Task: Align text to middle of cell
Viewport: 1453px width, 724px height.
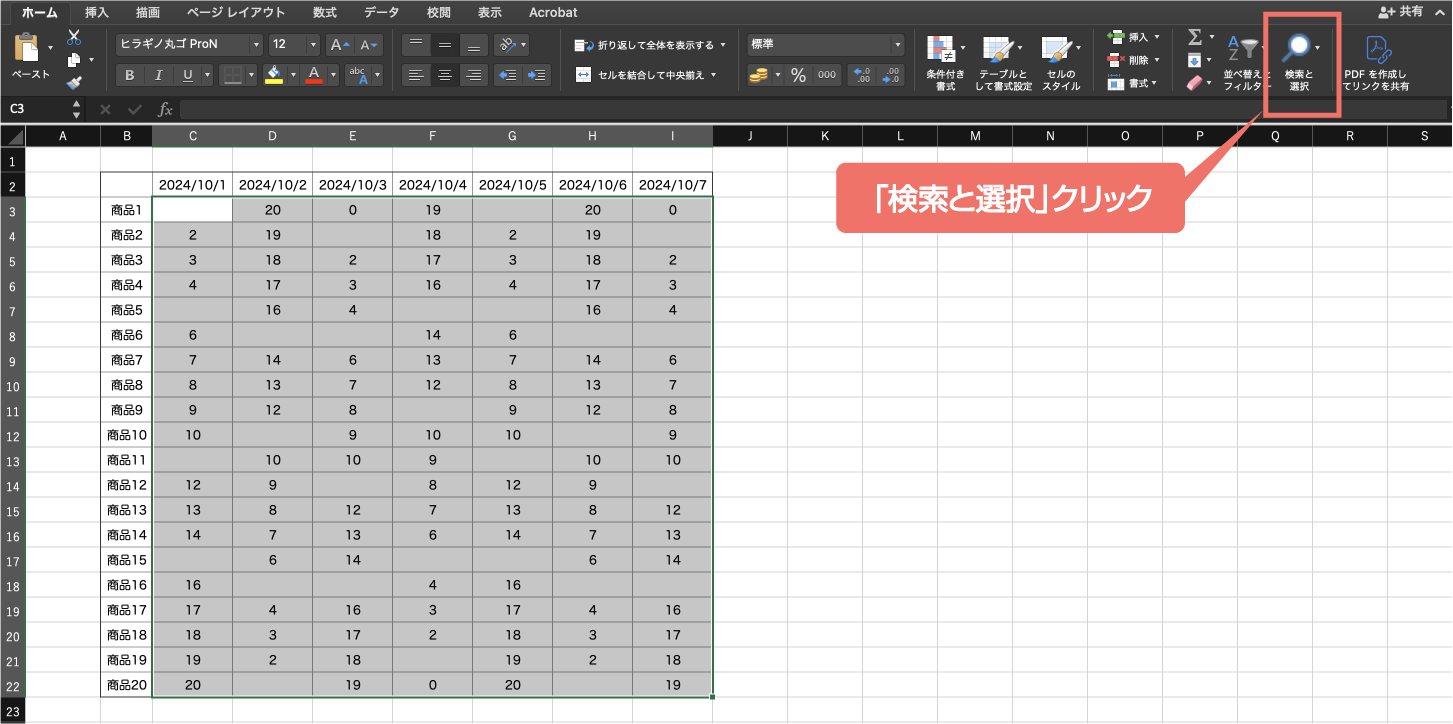Action: (x=445, y=45)
